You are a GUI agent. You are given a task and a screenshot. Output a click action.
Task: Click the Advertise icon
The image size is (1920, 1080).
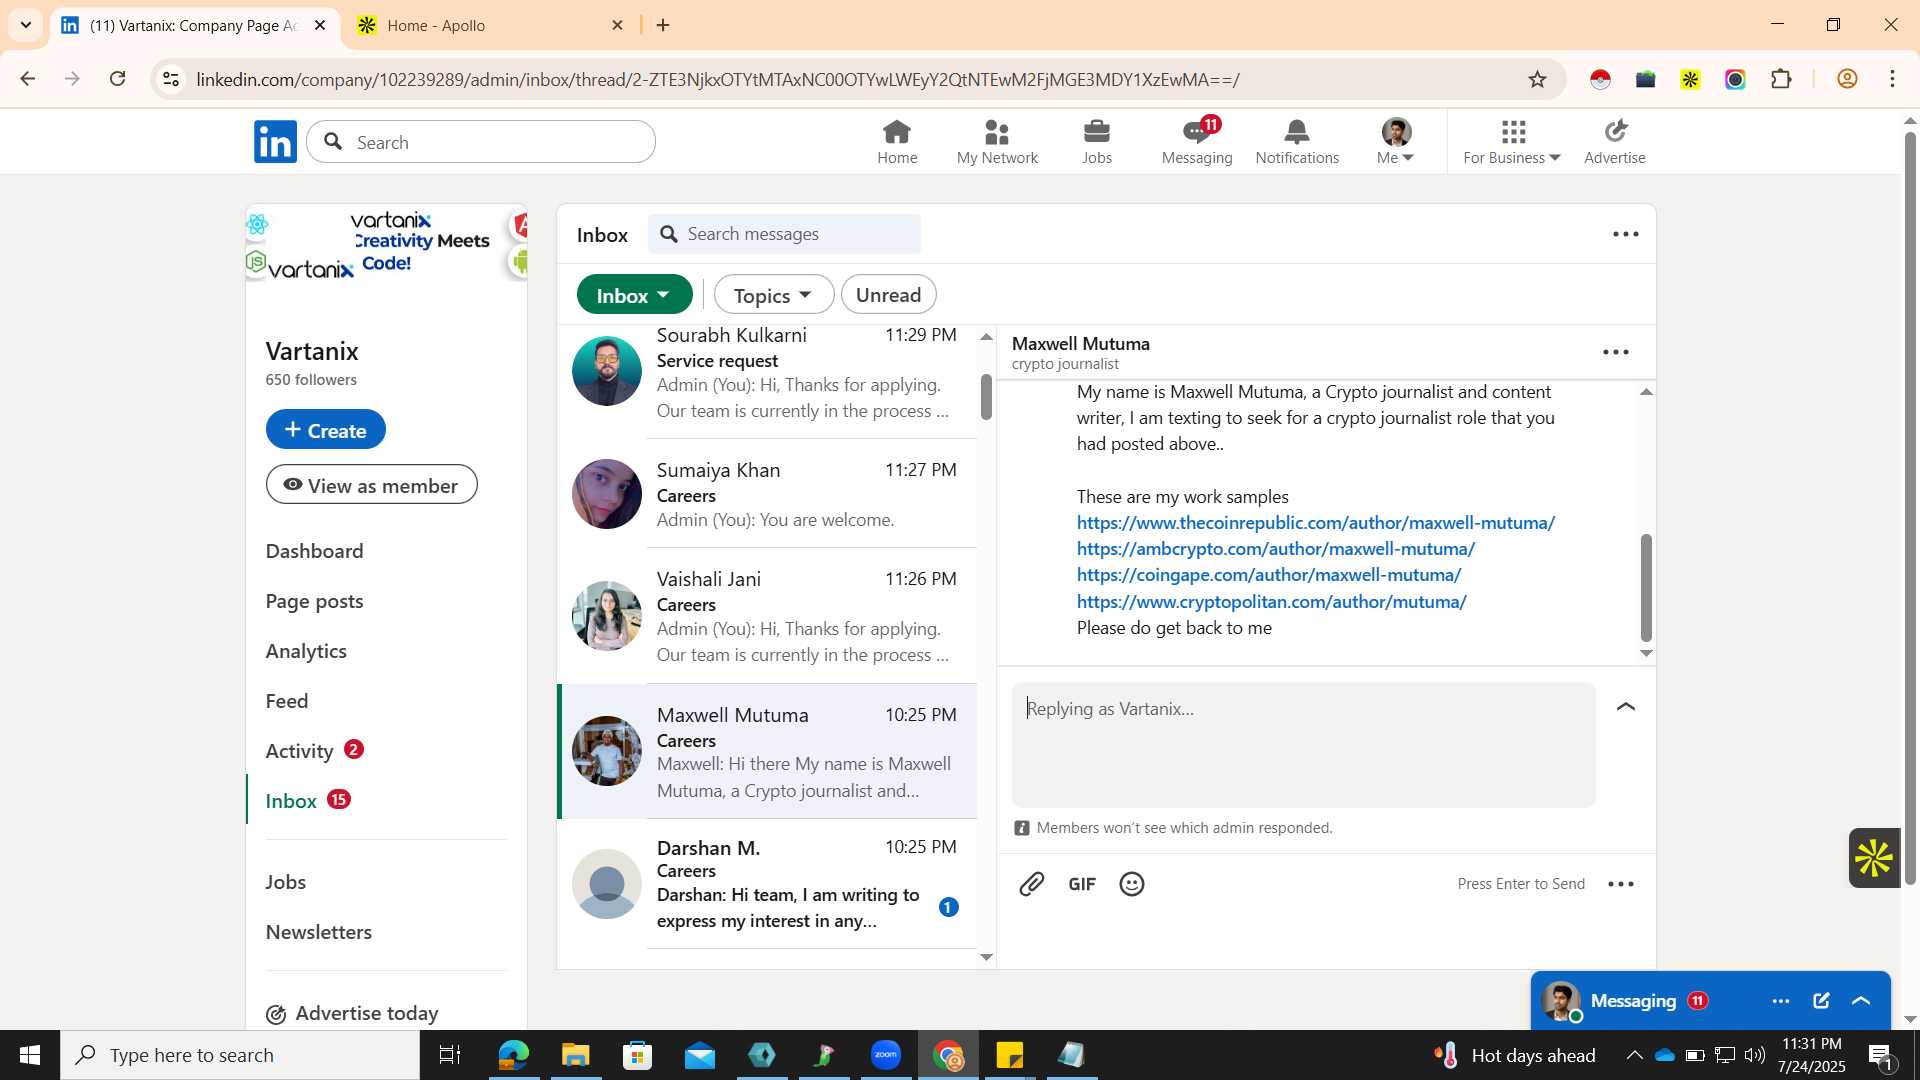tap(1615, 142)
